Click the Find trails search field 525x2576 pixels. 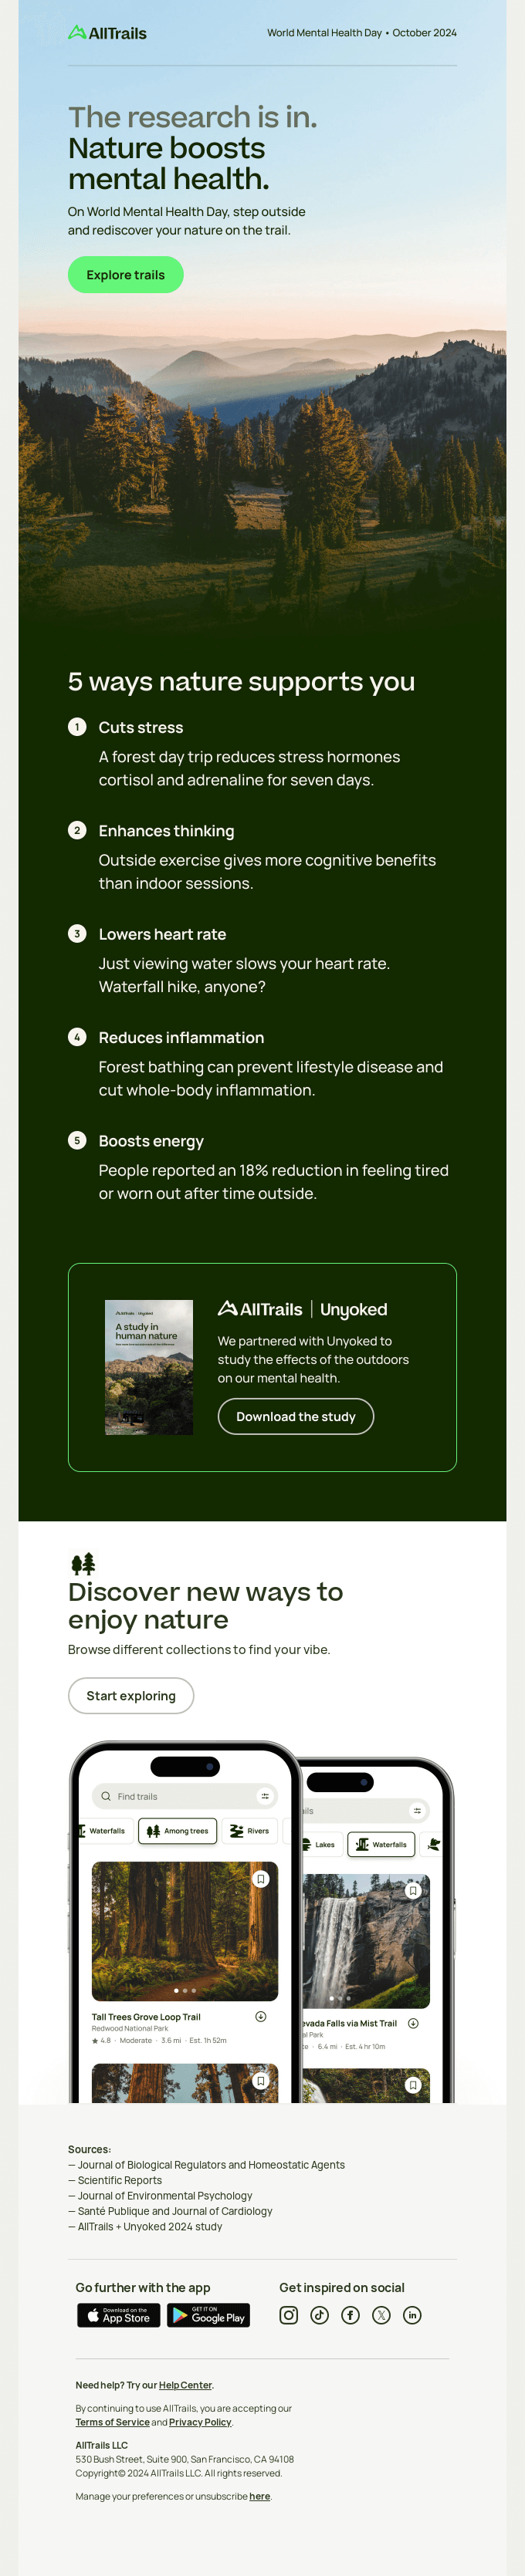(x=138, y=1795)
